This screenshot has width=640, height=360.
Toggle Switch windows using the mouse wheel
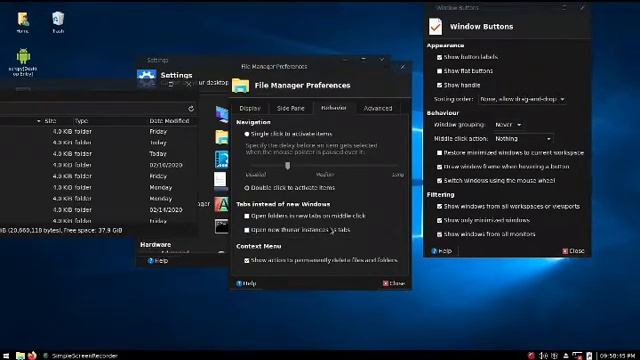(440, 181)
